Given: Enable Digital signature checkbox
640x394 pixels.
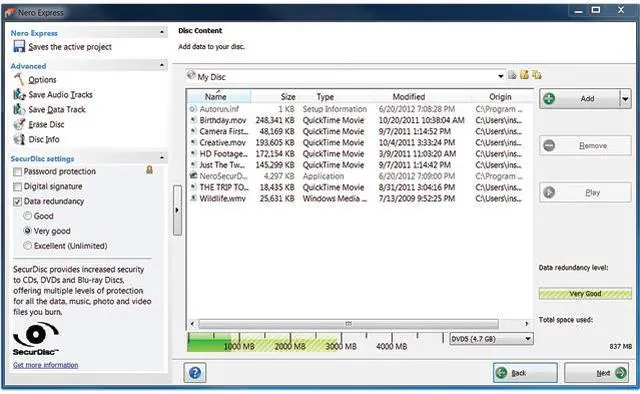Looking at the screenshot, I should [x=18, y=187].
